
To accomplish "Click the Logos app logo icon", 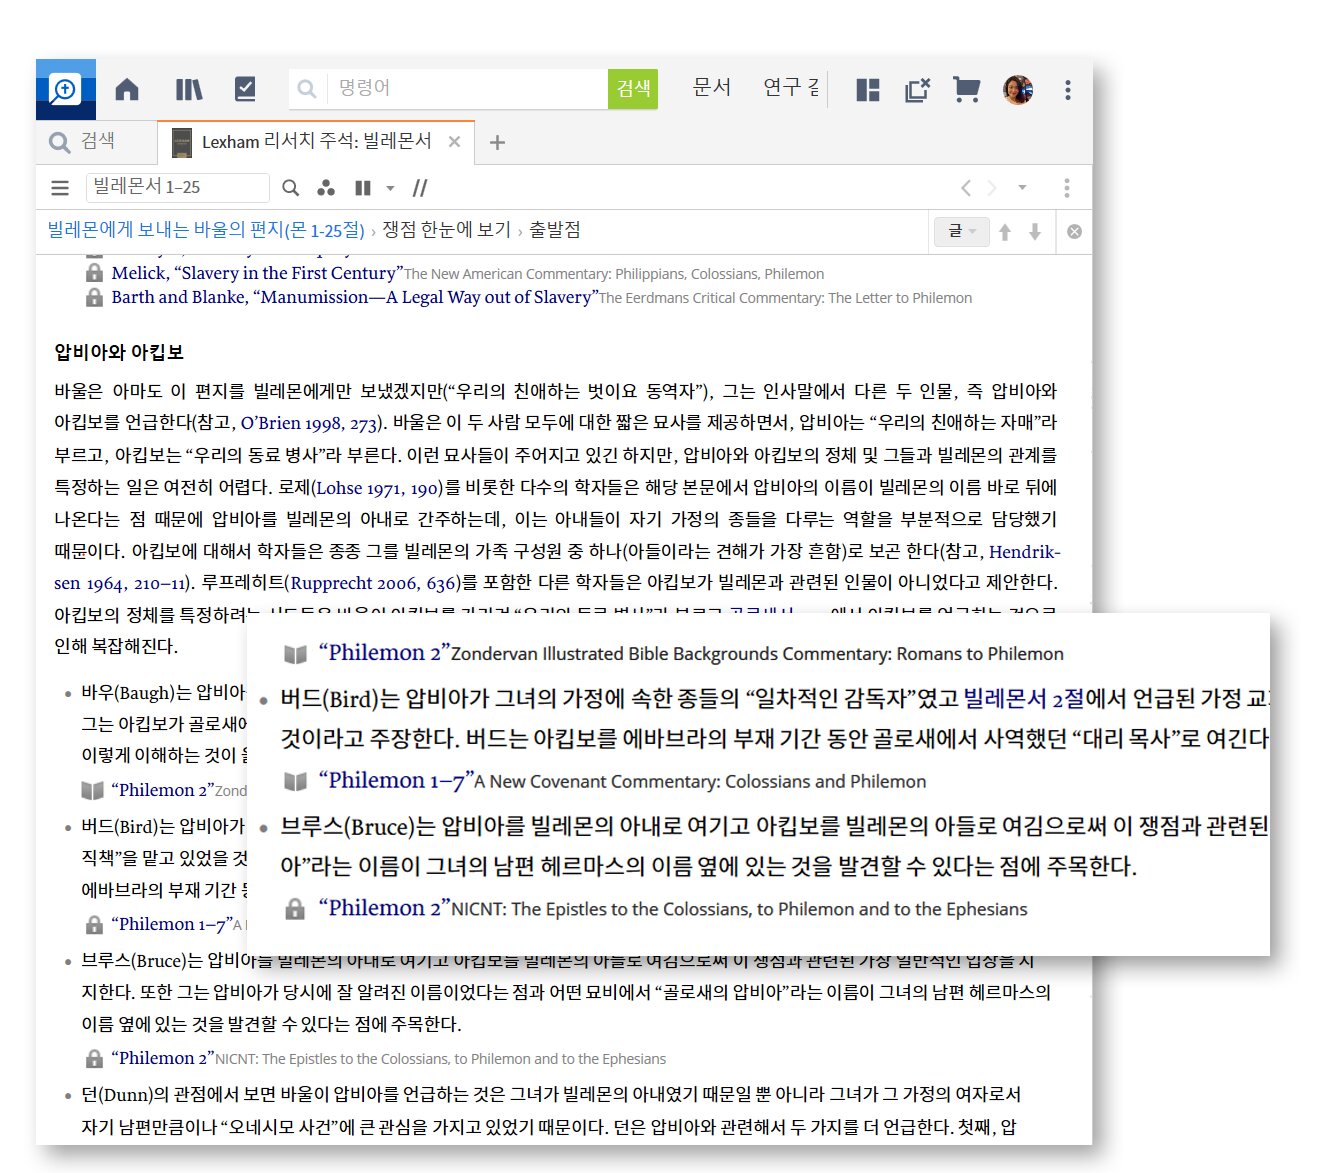I will click(66, 89).
